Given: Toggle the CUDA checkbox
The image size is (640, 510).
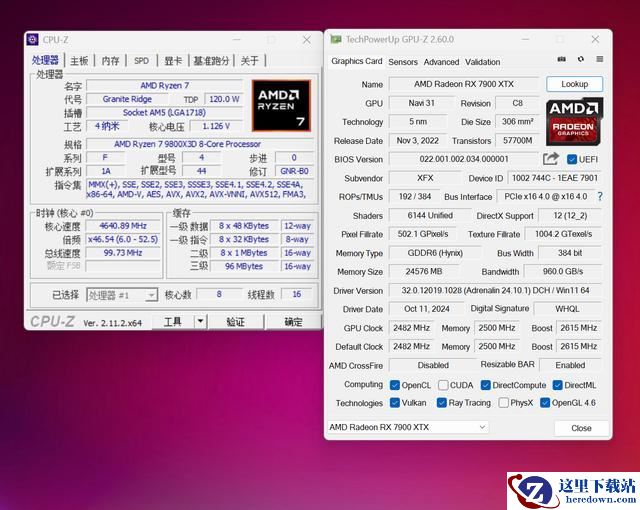Looking at the screenshot, I should click(x=443, y=385).
